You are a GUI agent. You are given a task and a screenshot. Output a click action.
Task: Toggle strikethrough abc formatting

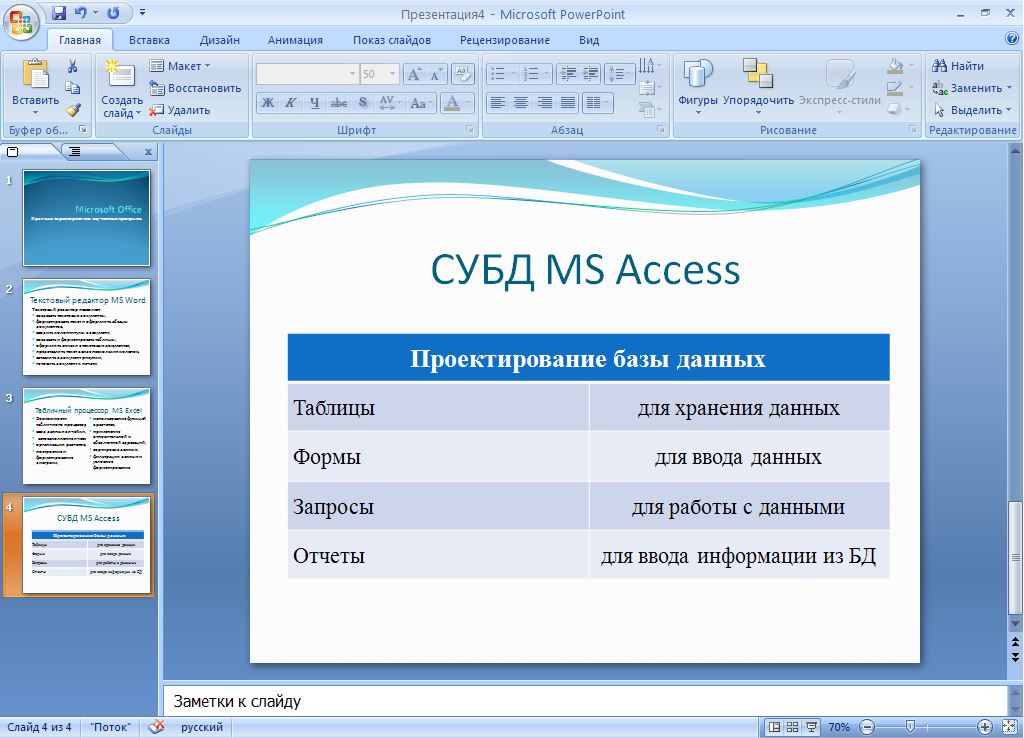pyautogui.click(x=339, y=103)
